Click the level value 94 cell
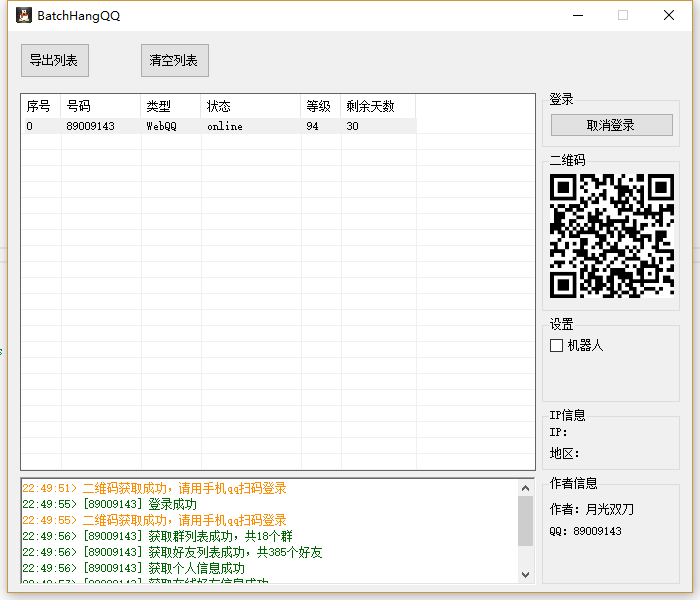 tap(312, 126)
